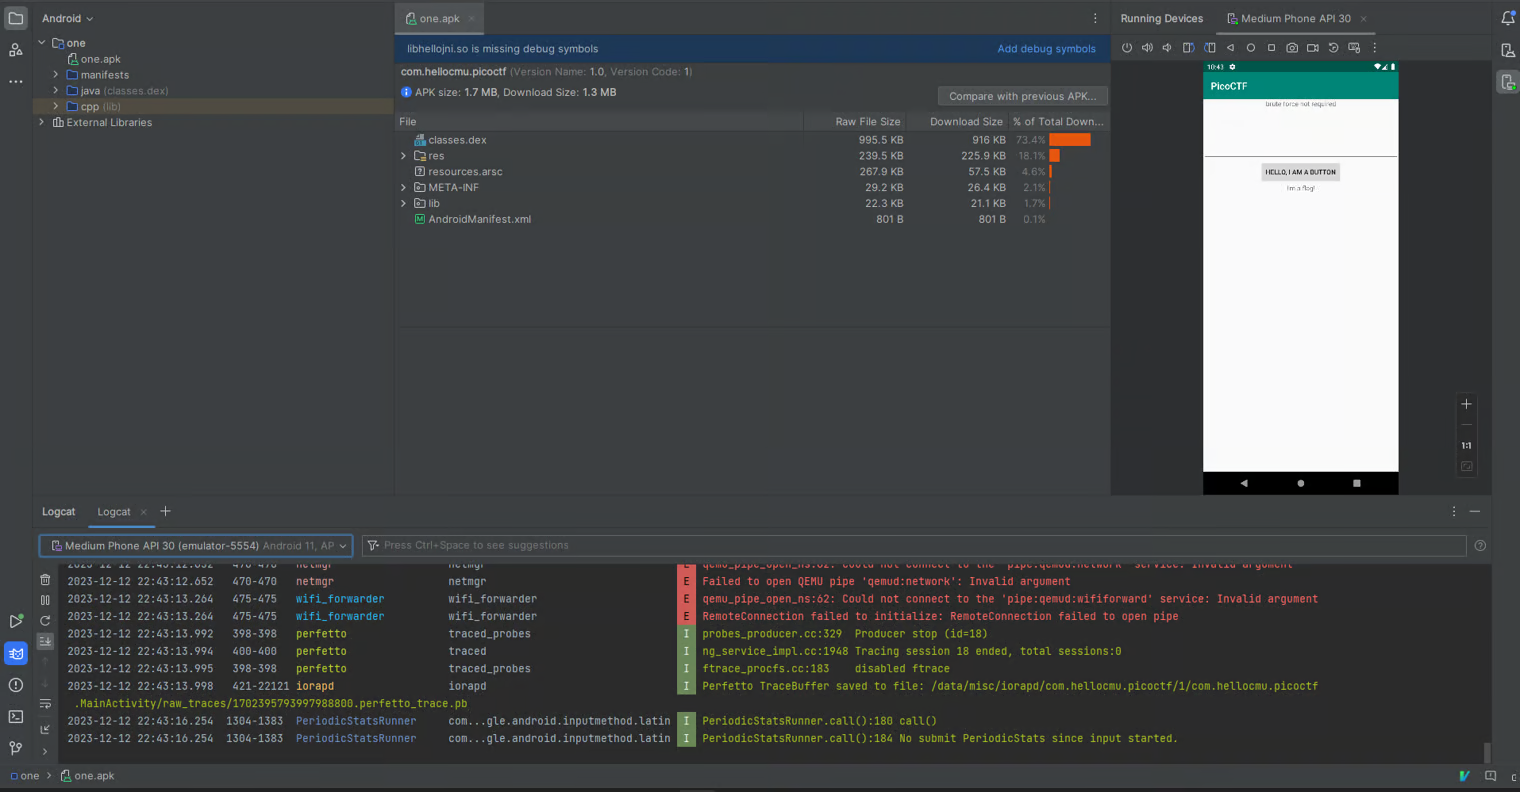Toggle Logcat scroll to the end
Viewport: 1520px width, 792px height.
coord(45,642)
